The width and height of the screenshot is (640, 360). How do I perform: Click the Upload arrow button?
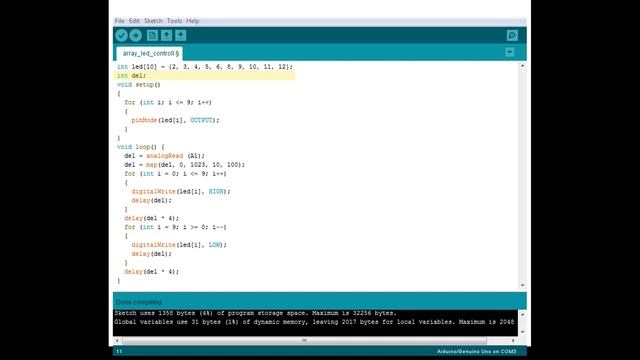(136, 36)
